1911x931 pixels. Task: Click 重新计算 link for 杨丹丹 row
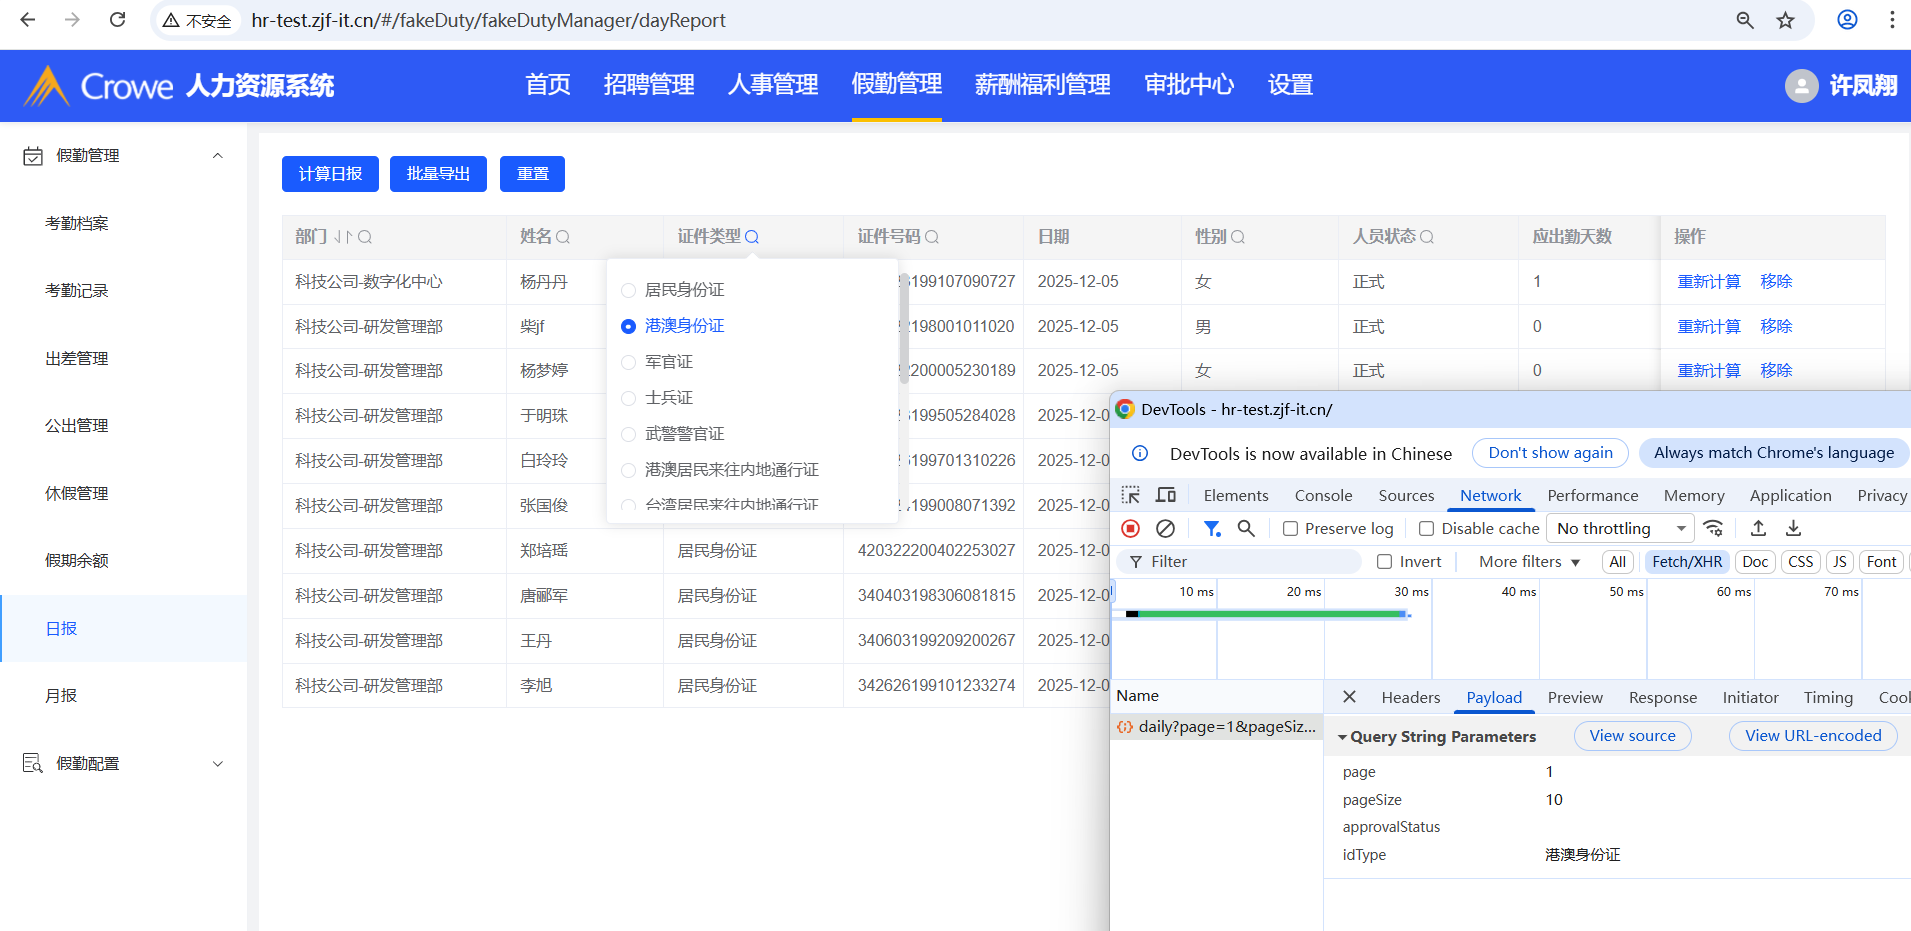pyautogui.click(x=1708, y=282)
